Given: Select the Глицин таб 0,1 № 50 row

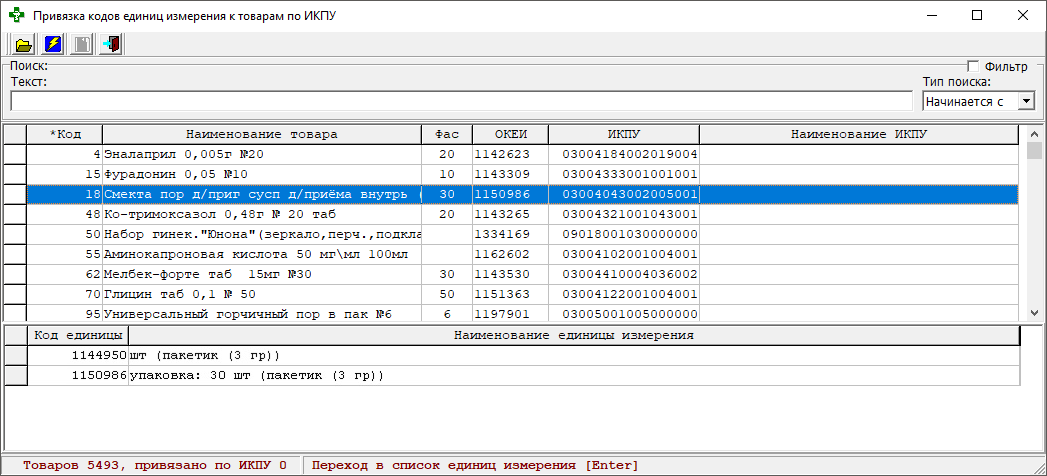Looking at the screenshot, I should (262, 295).
